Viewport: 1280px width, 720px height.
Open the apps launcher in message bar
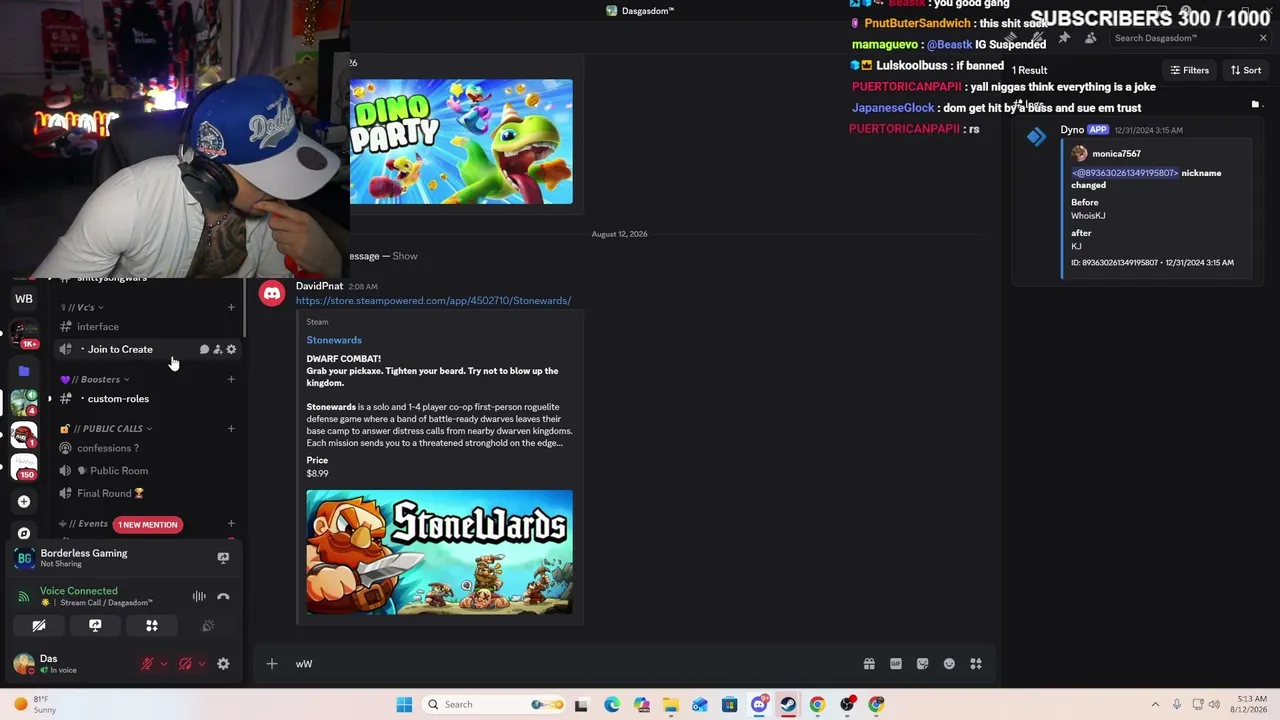pyautogui.click(x=976, y=664)
